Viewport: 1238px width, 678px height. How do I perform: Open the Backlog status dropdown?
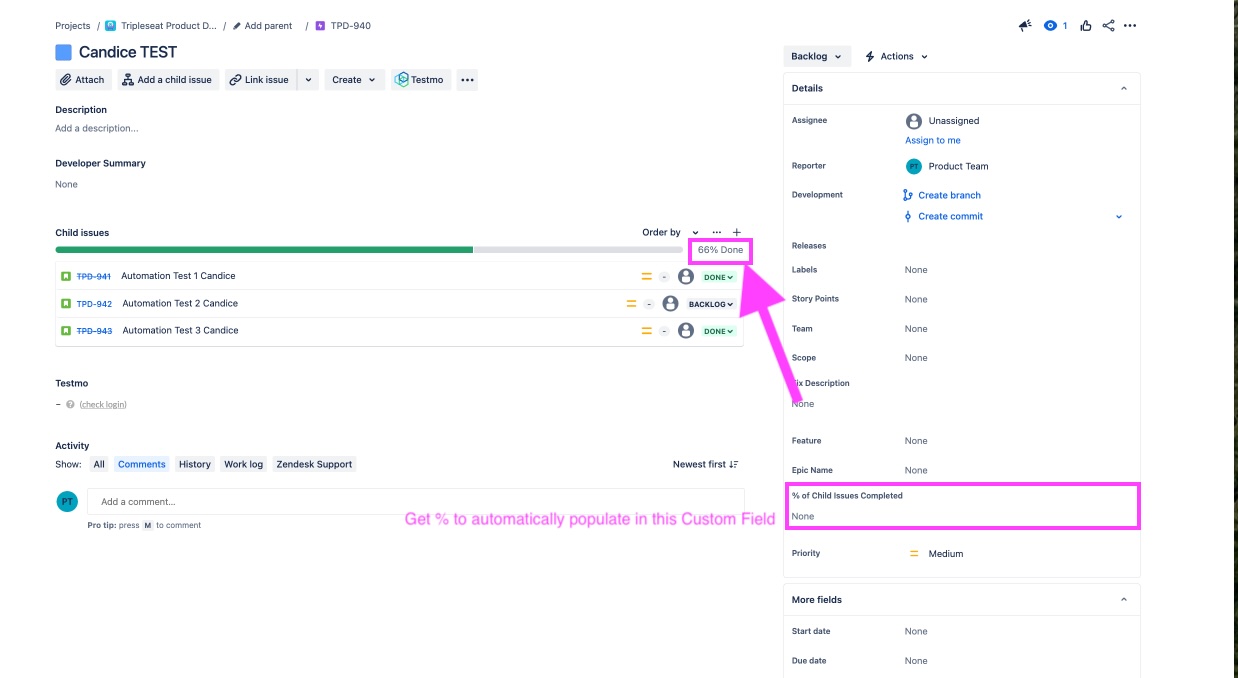click(817, 56)
